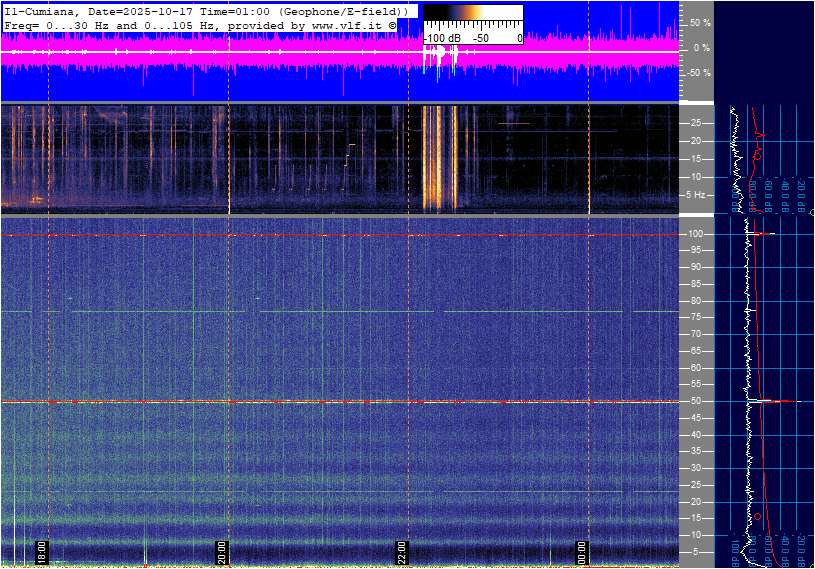Image resolution: width=815 pixels, height=569 pixels.
Task: Click the 100 Hz label on lower frequency axis
Action: pyautogui.click(x=695, y=234)
